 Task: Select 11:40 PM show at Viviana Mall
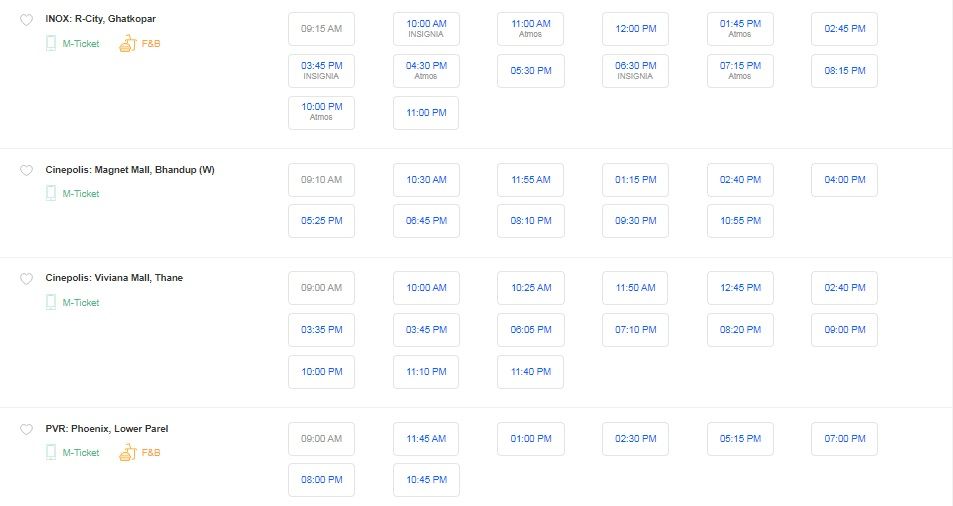531,372
